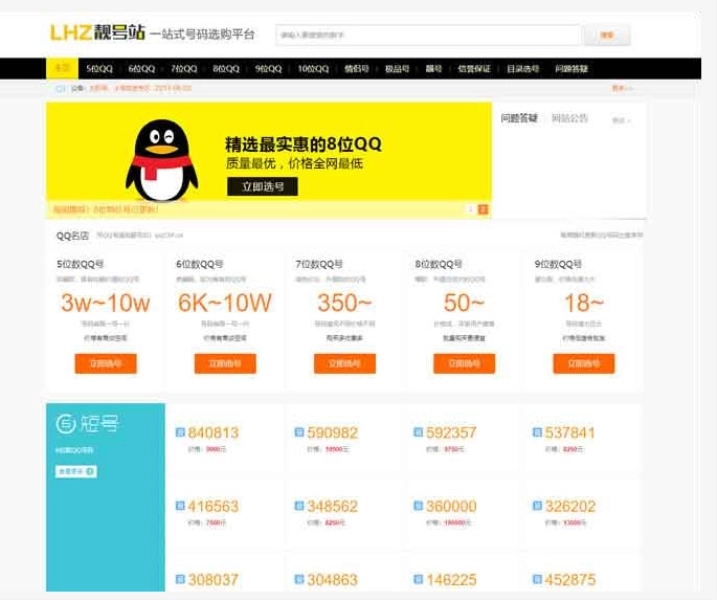Open the 7位QQ navigation item
Screen dimensions: 717x600
(184, 69)
